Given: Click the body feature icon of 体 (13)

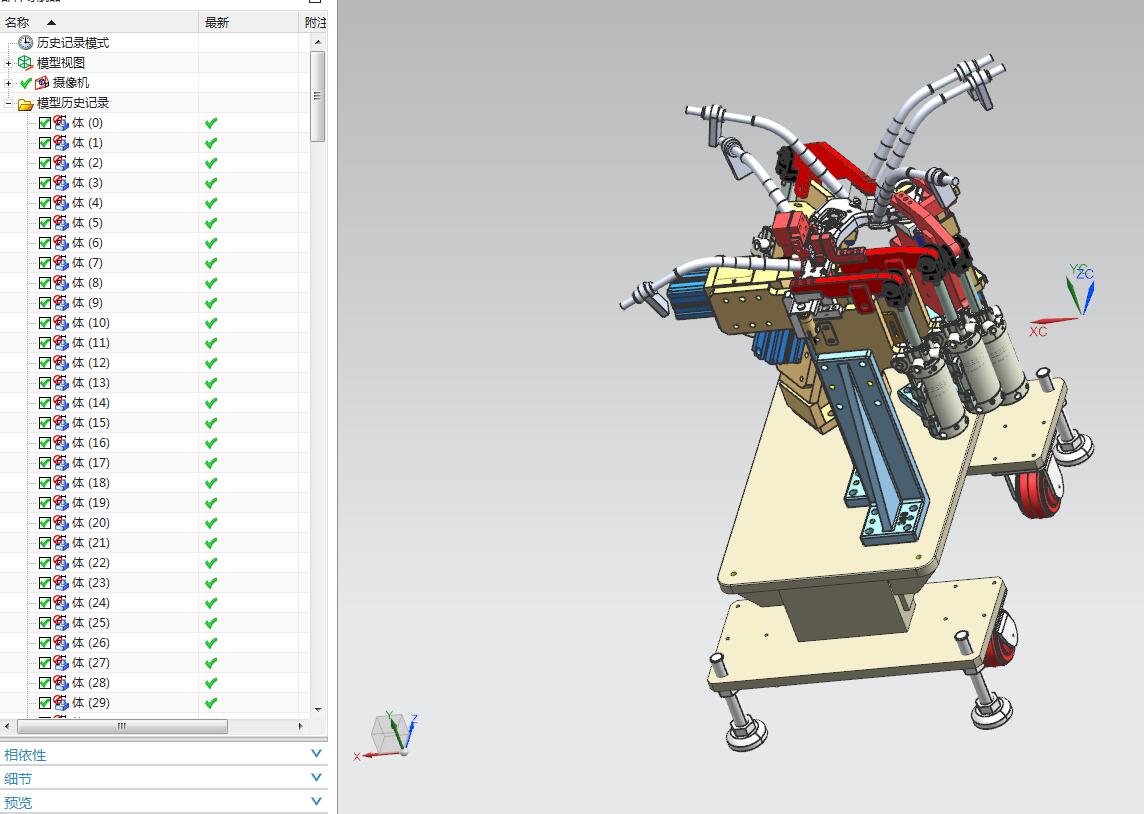Looking at the screenshot, I should pos(61,382).
